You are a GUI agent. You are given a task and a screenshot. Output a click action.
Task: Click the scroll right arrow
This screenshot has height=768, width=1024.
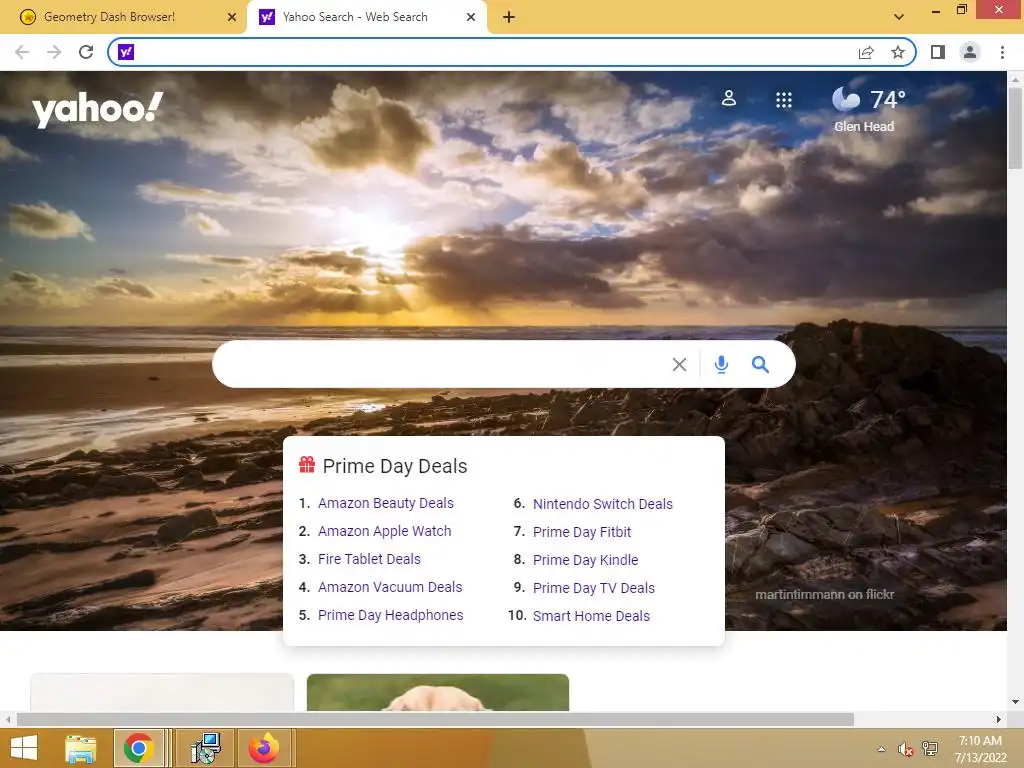pos(999,719)
